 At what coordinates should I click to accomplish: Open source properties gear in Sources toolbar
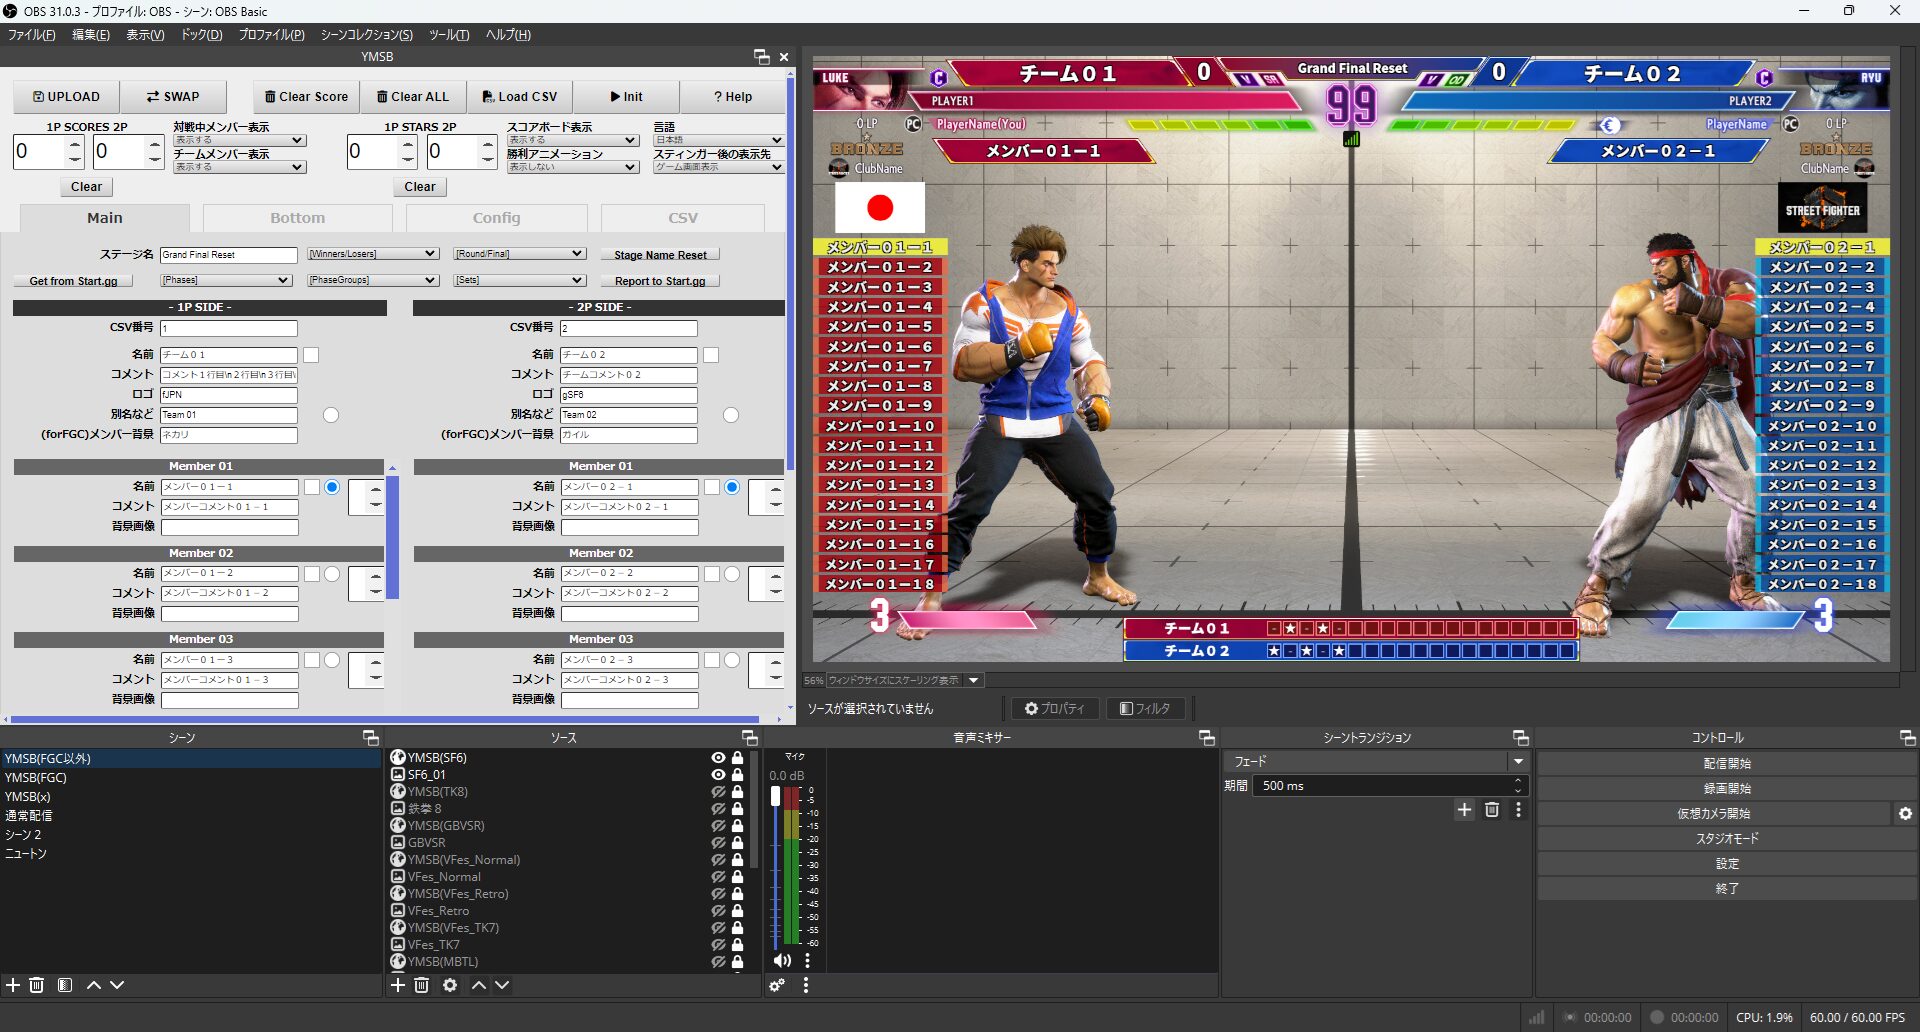(450, 985)
